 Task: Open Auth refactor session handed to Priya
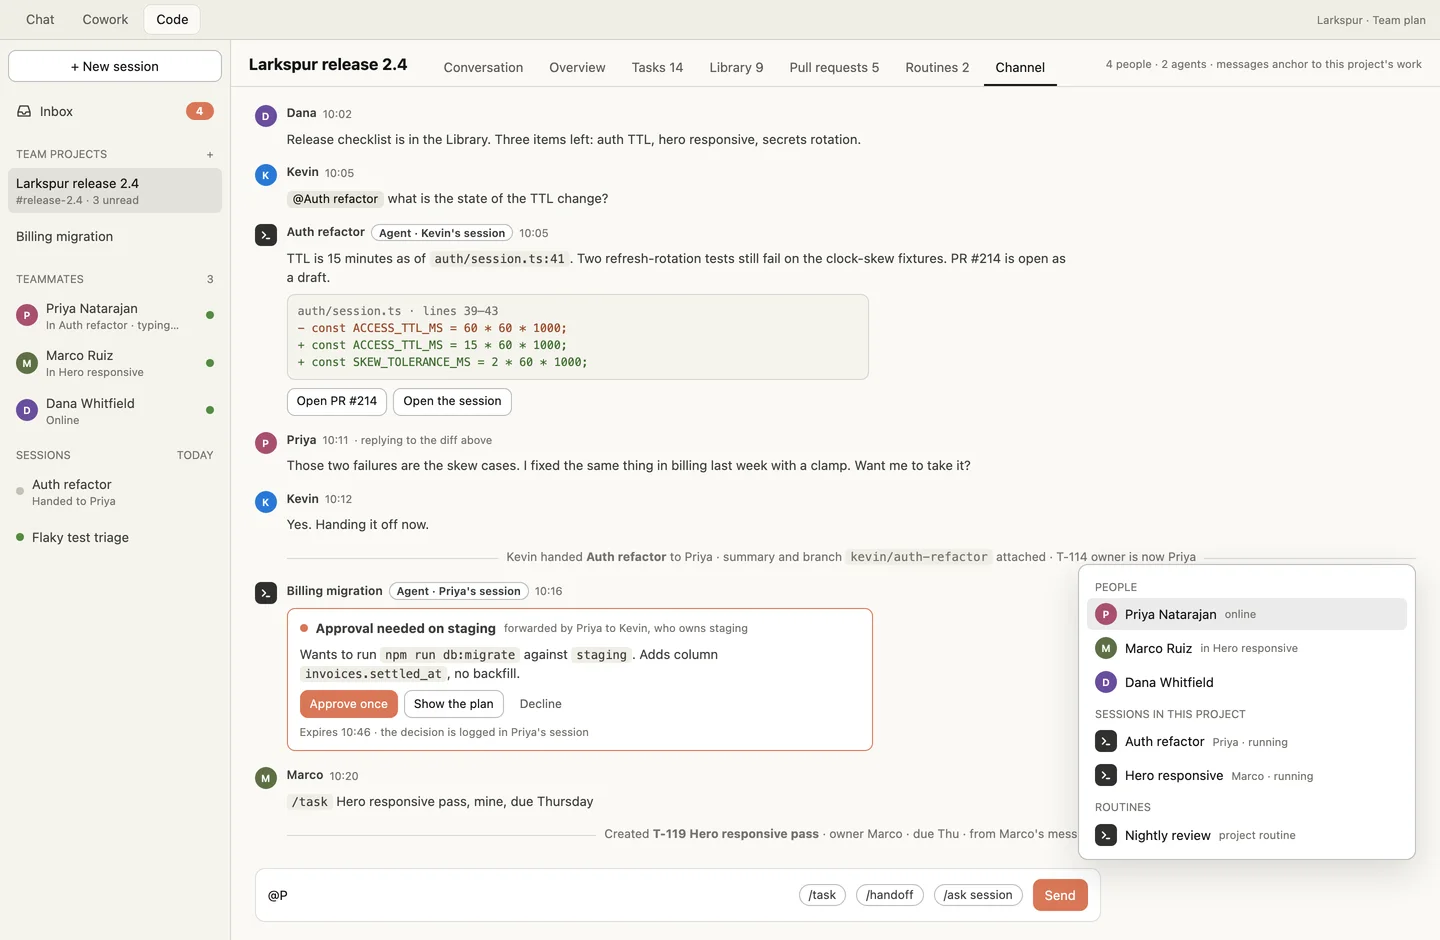[115, 492]
